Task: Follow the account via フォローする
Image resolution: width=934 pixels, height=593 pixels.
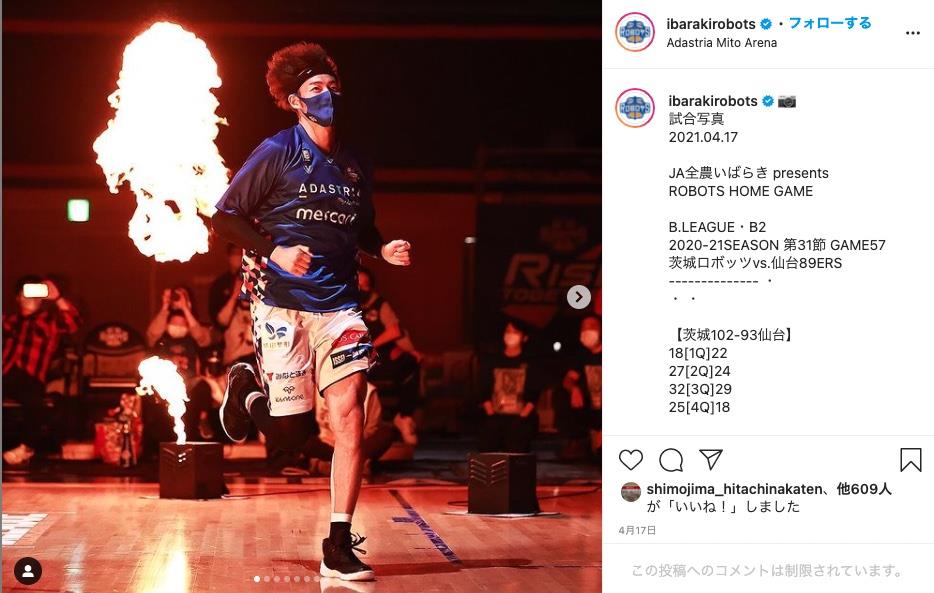Action: point(830,23)
